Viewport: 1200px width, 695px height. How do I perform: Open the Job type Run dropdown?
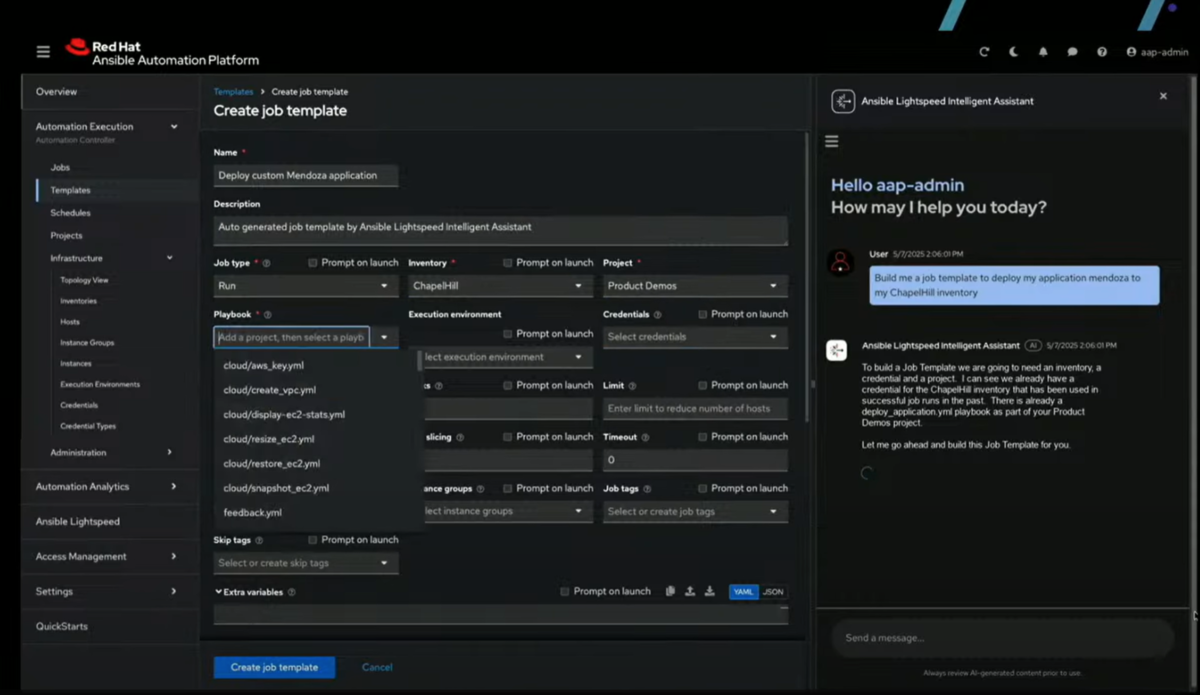306,286
